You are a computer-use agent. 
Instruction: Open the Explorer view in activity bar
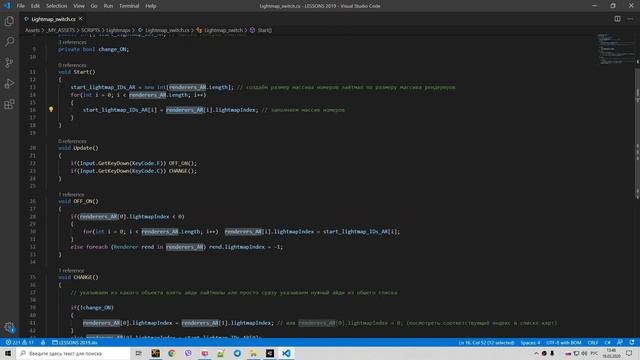tap(9, 21)
